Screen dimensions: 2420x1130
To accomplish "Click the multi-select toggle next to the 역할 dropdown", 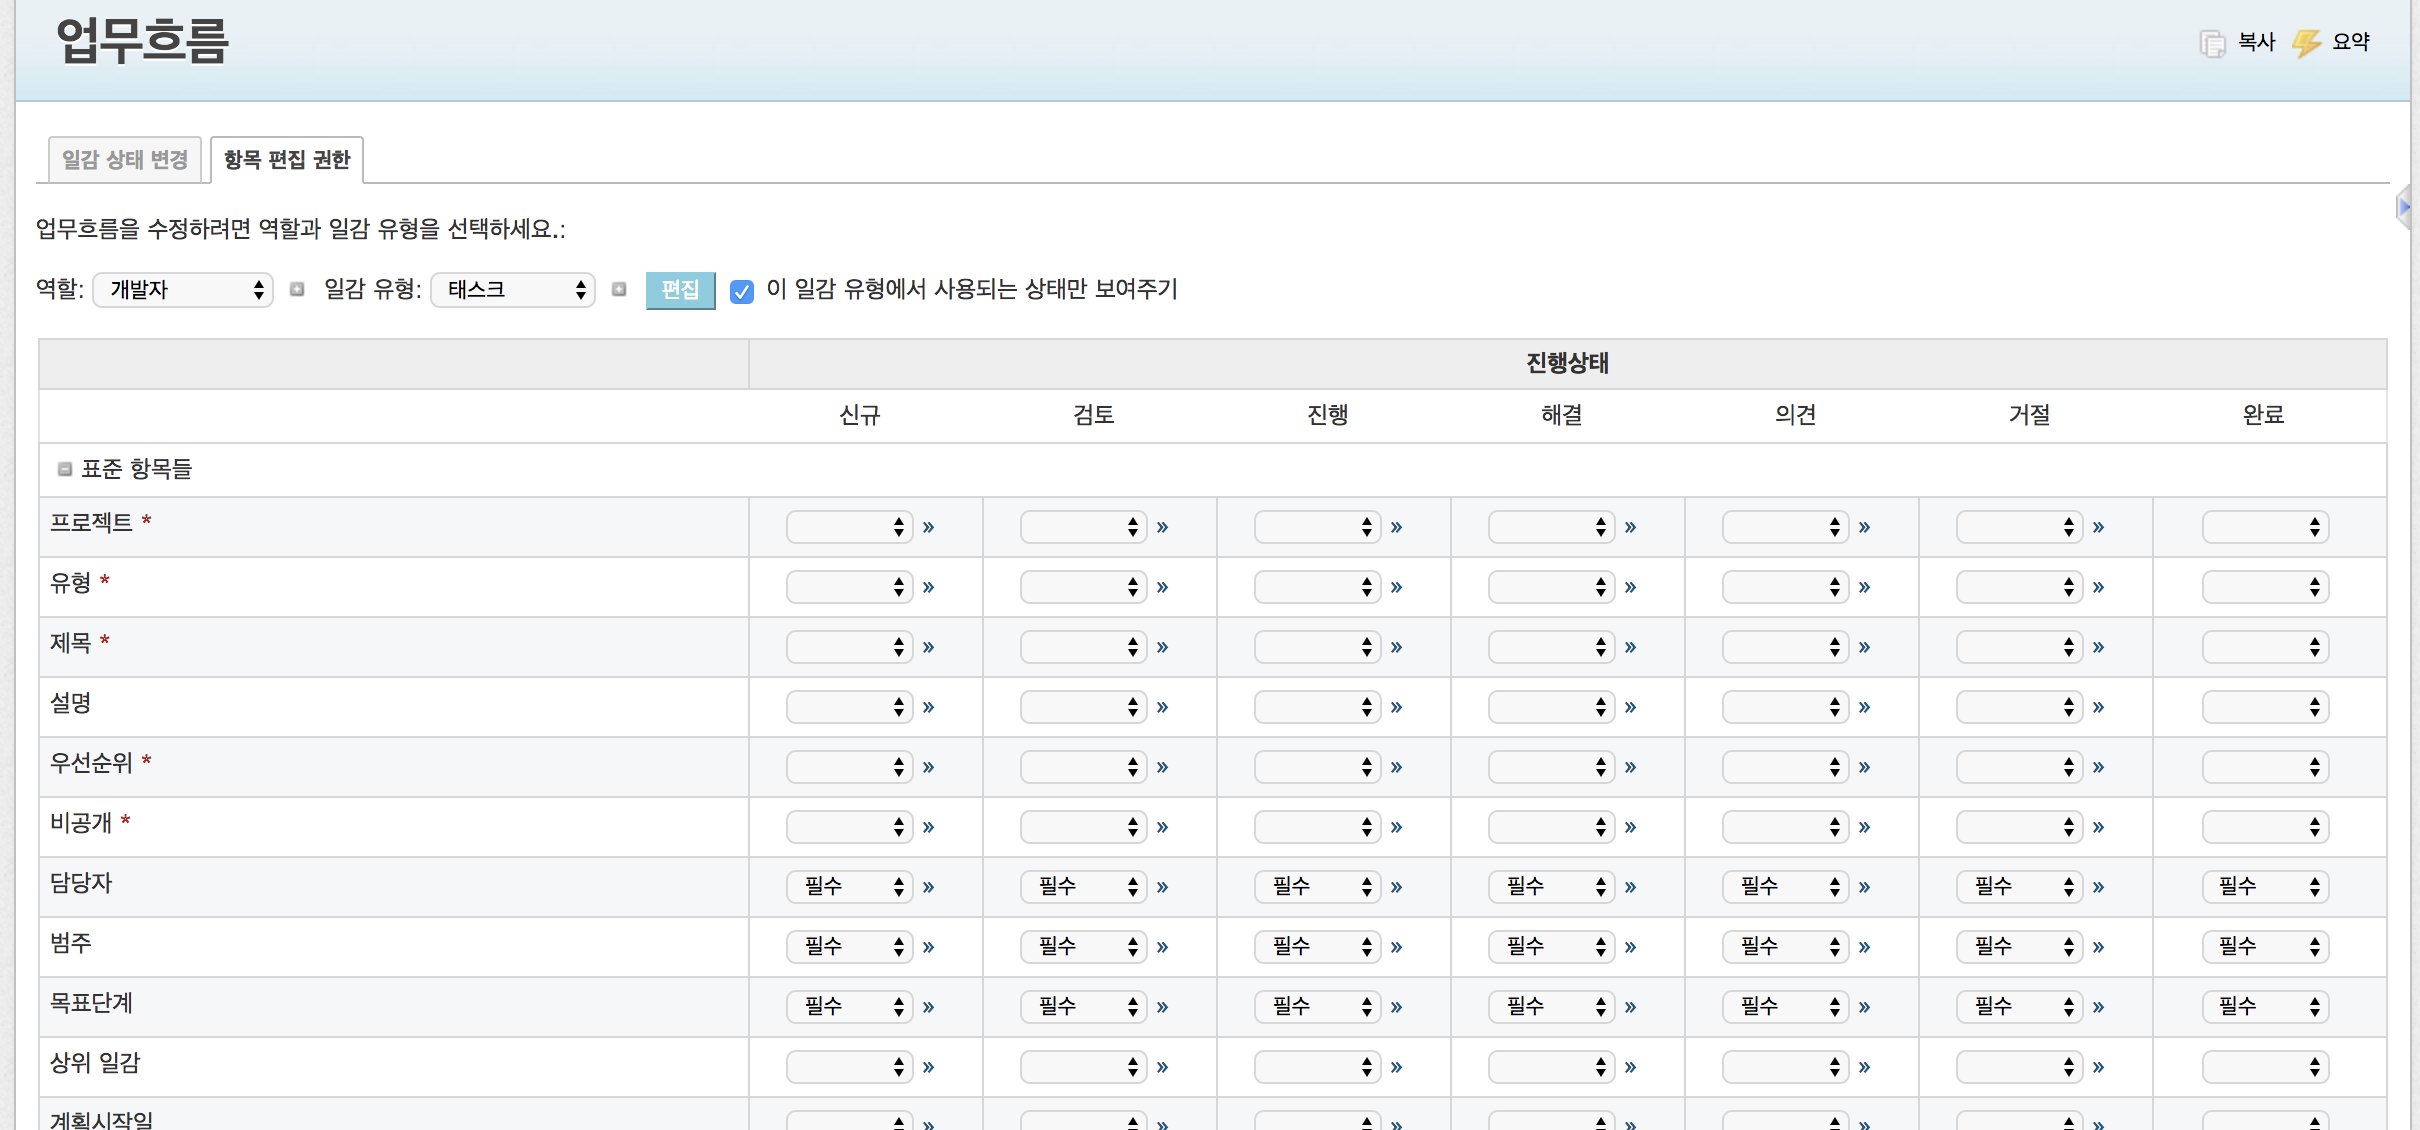I will (x=297, y=290).
